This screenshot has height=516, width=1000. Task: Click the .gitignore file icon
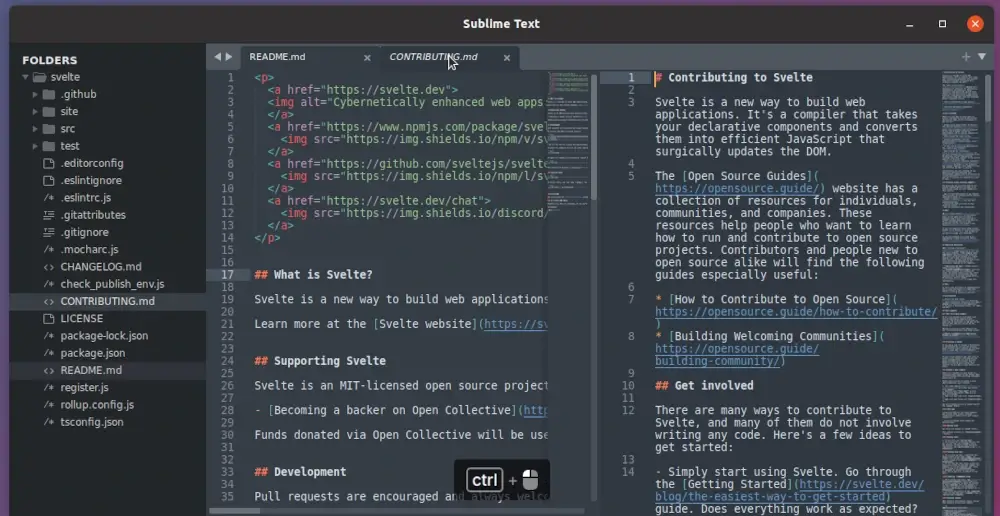click(x=48, y=232)
